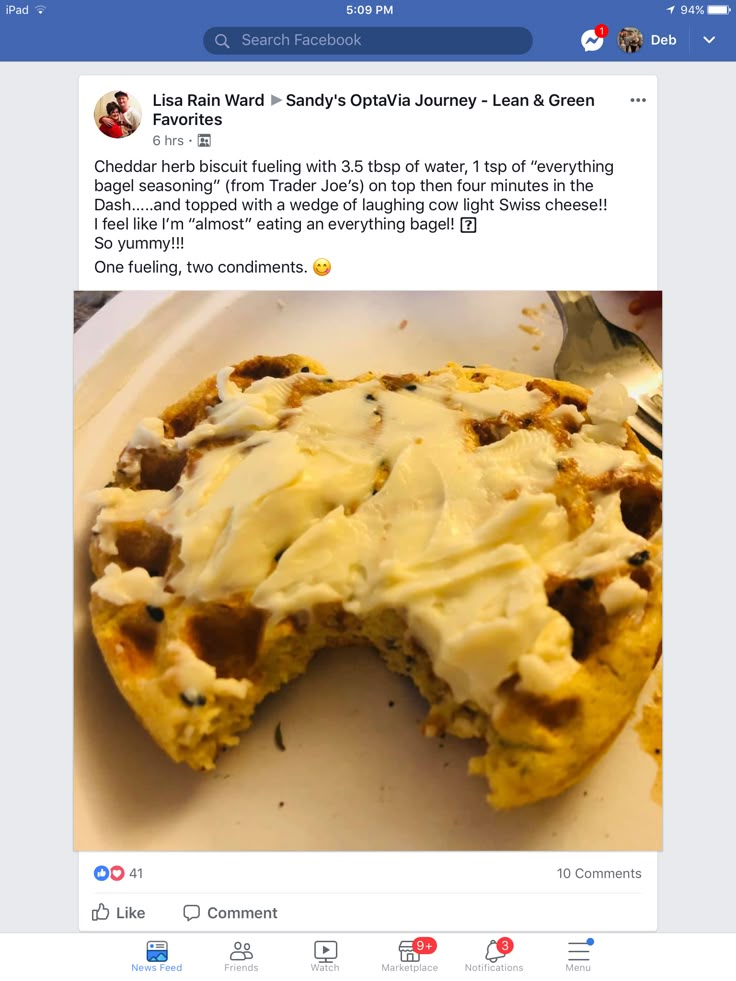Switch to the Friends tab

coord(241,956)
